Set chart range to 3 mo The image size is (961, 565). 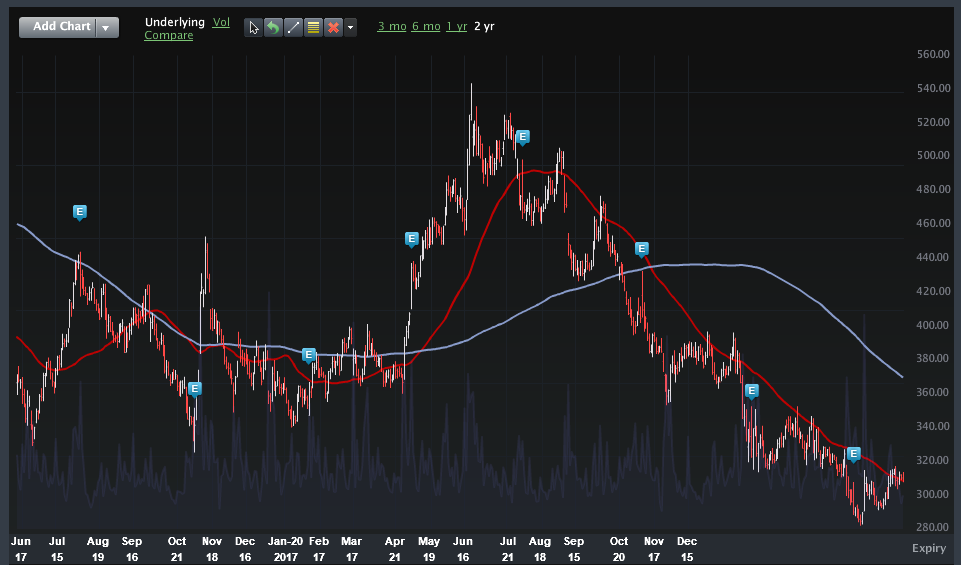tap(392, 26)
